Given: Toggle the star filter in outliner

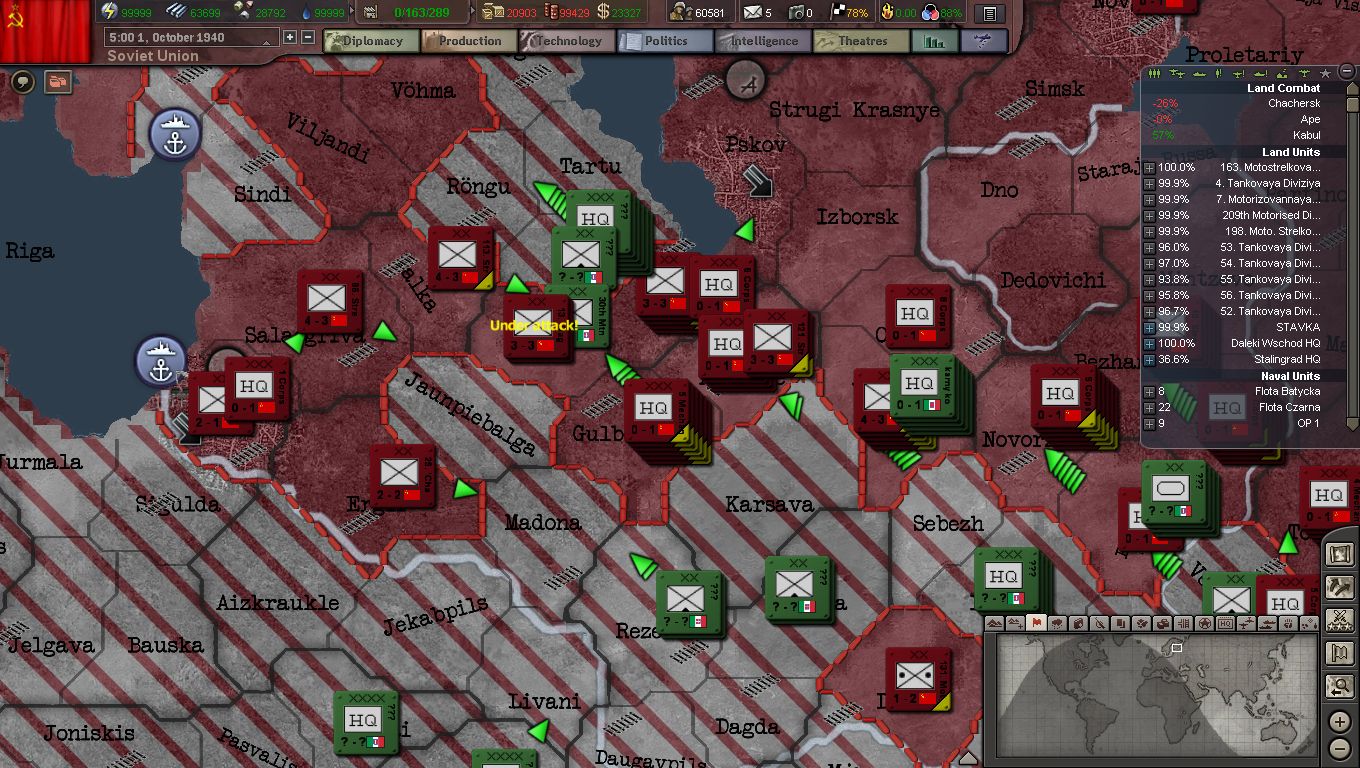Looking at the screenshot, I should (x=1325, y=74).
